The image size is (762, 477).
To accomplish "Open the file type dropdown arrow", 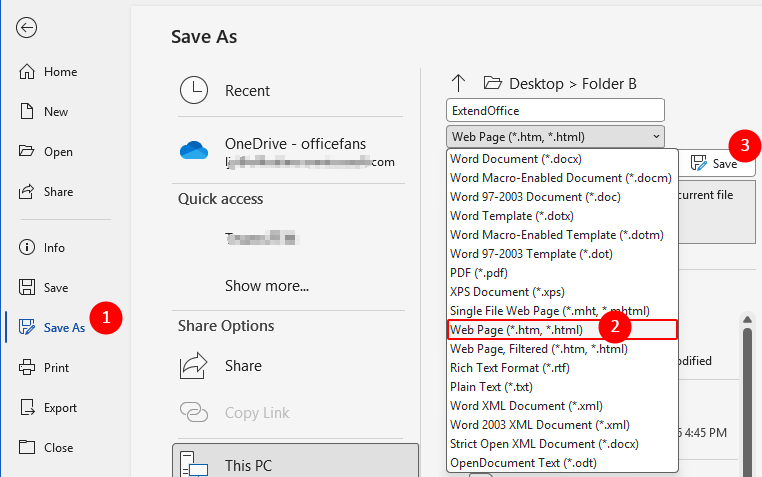I will [x=656, y=137].
